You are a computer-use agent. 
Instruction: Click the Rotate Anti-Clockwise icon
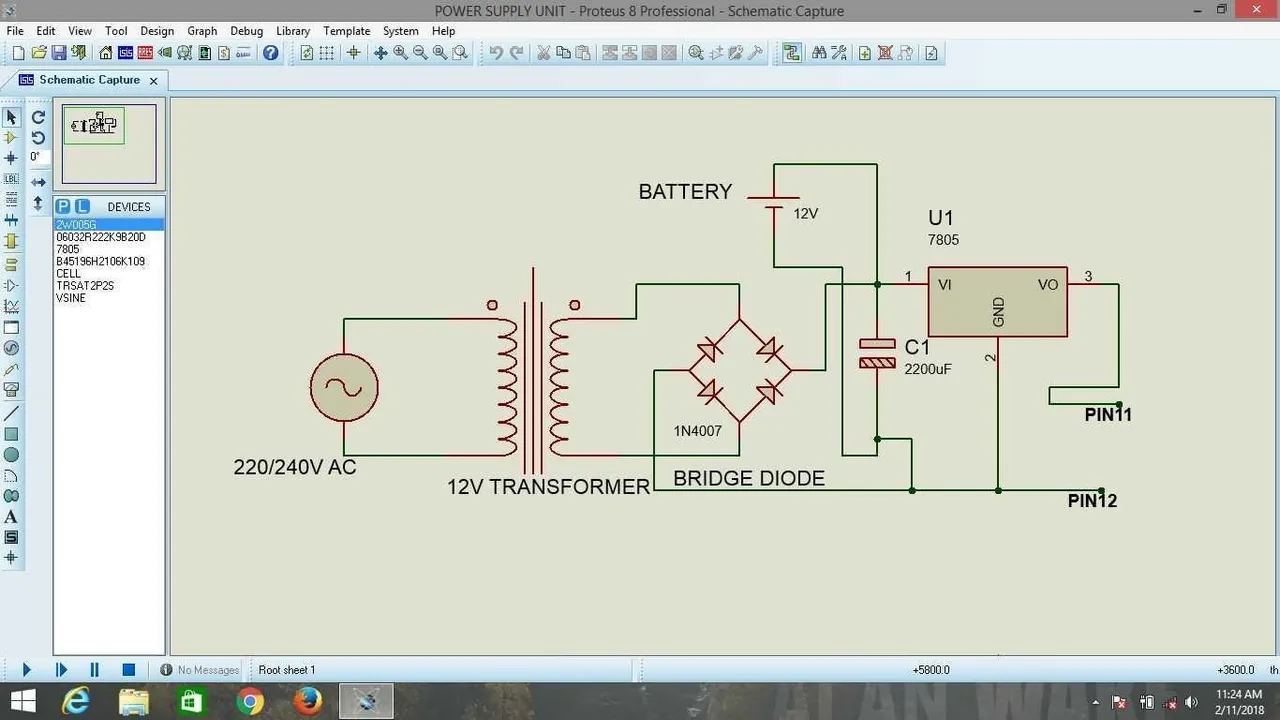click(x=38, y=137)
